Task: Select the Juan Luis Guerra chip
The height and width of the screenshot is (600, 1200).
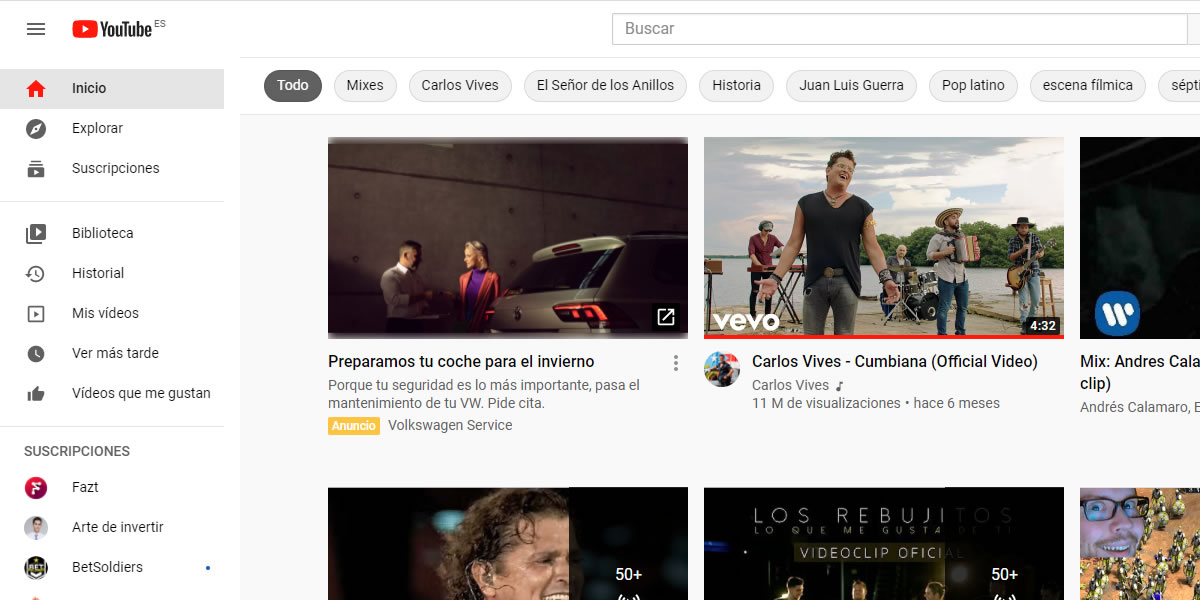Action: point(851,85)
